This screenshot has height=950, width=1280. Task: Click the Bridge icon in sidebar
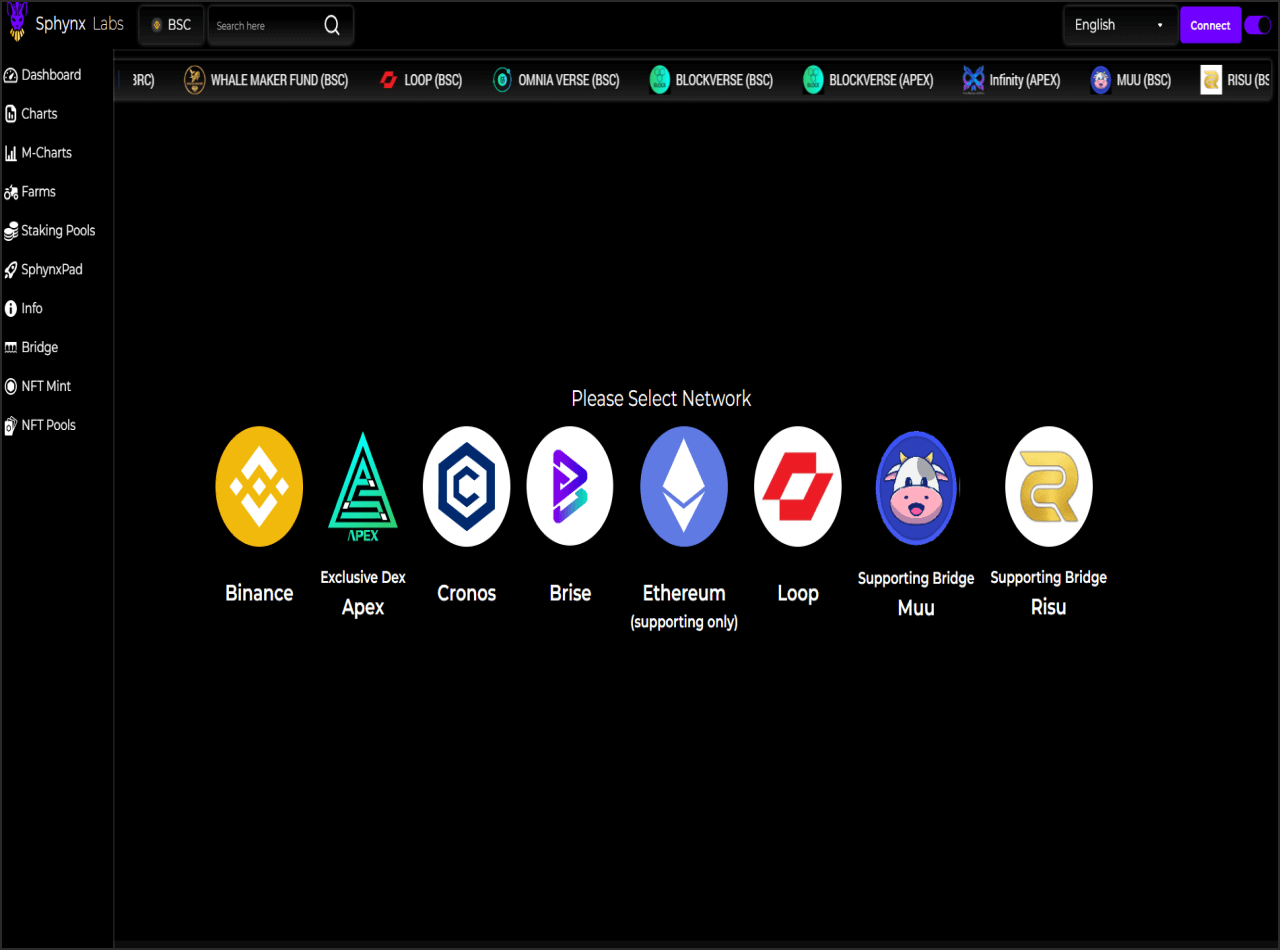[11, 347]
